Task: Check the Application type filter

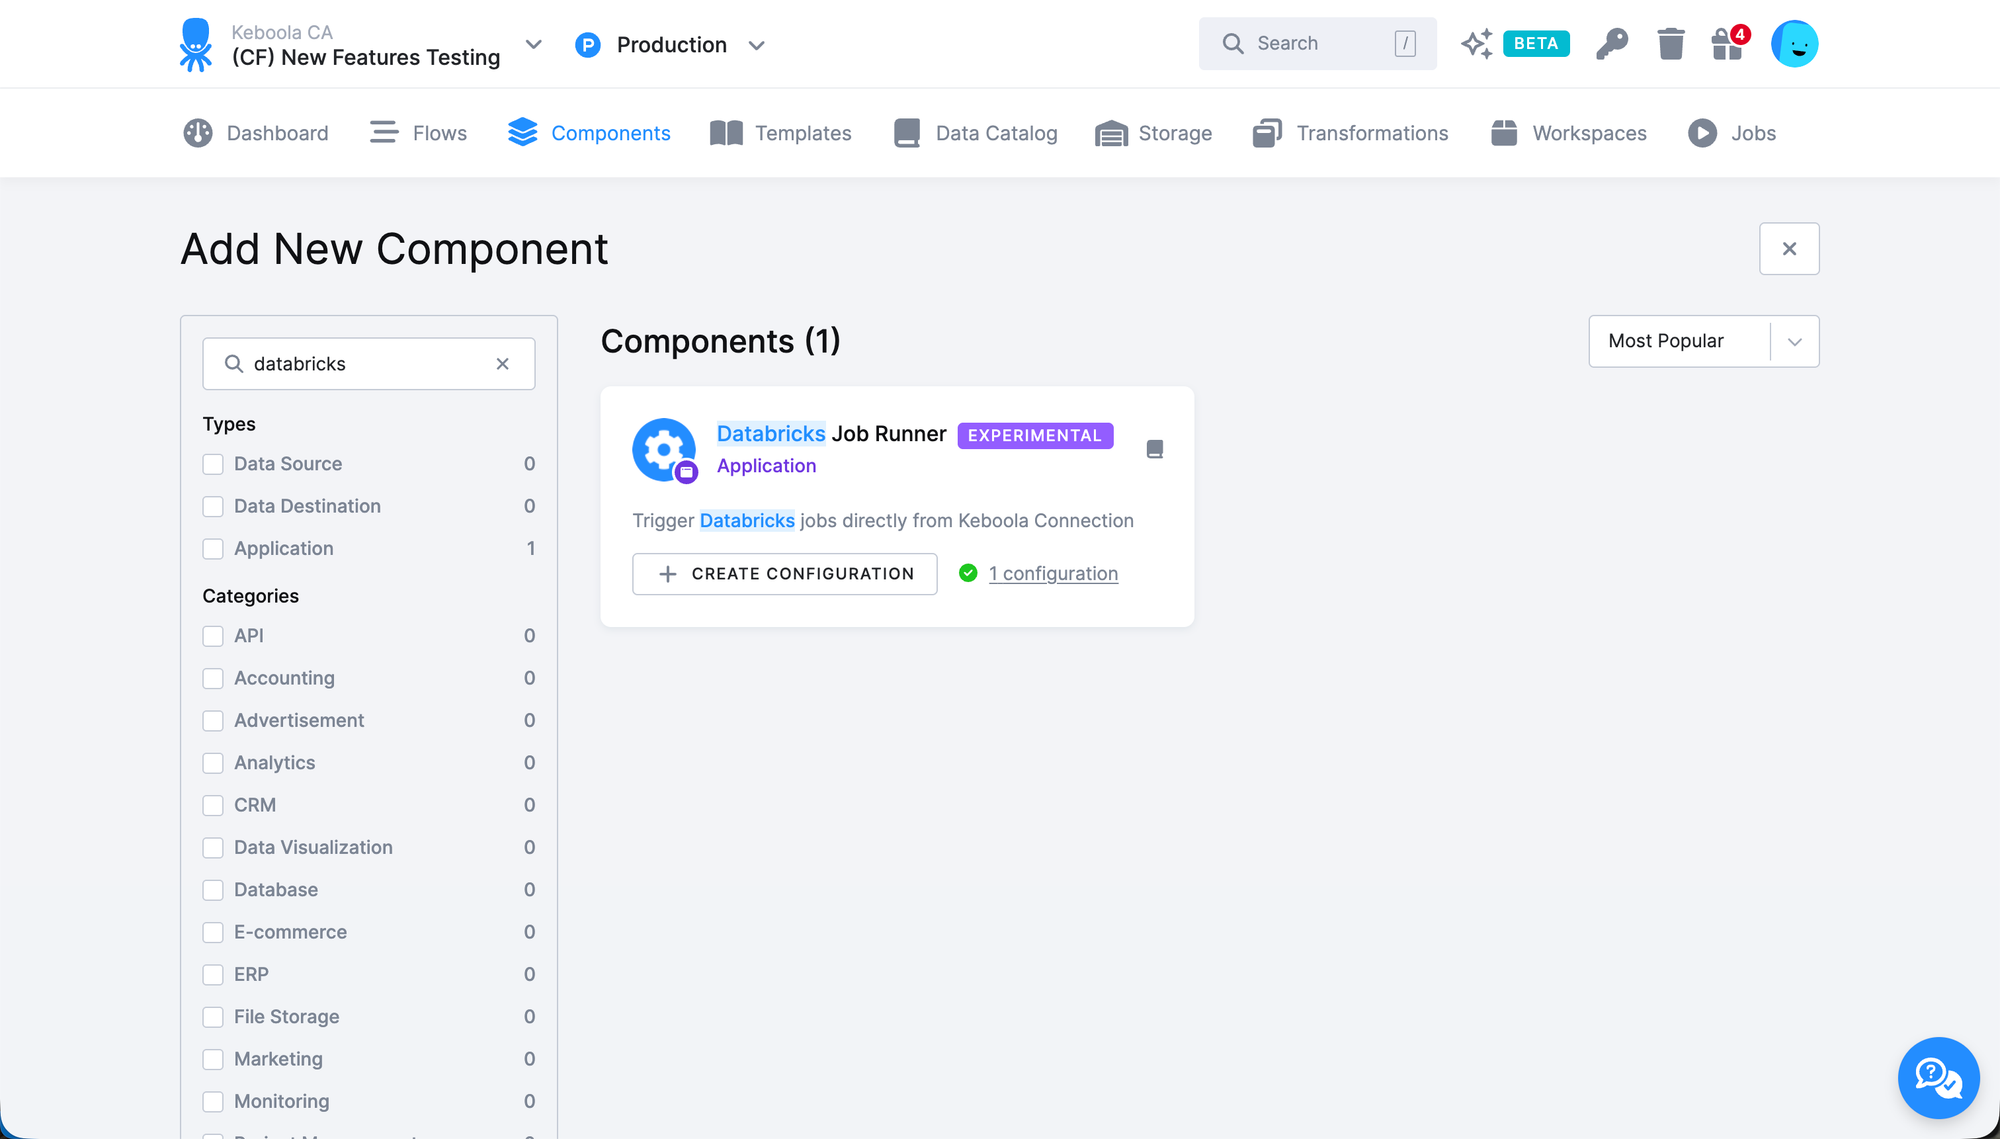Action: coord(213,548)
